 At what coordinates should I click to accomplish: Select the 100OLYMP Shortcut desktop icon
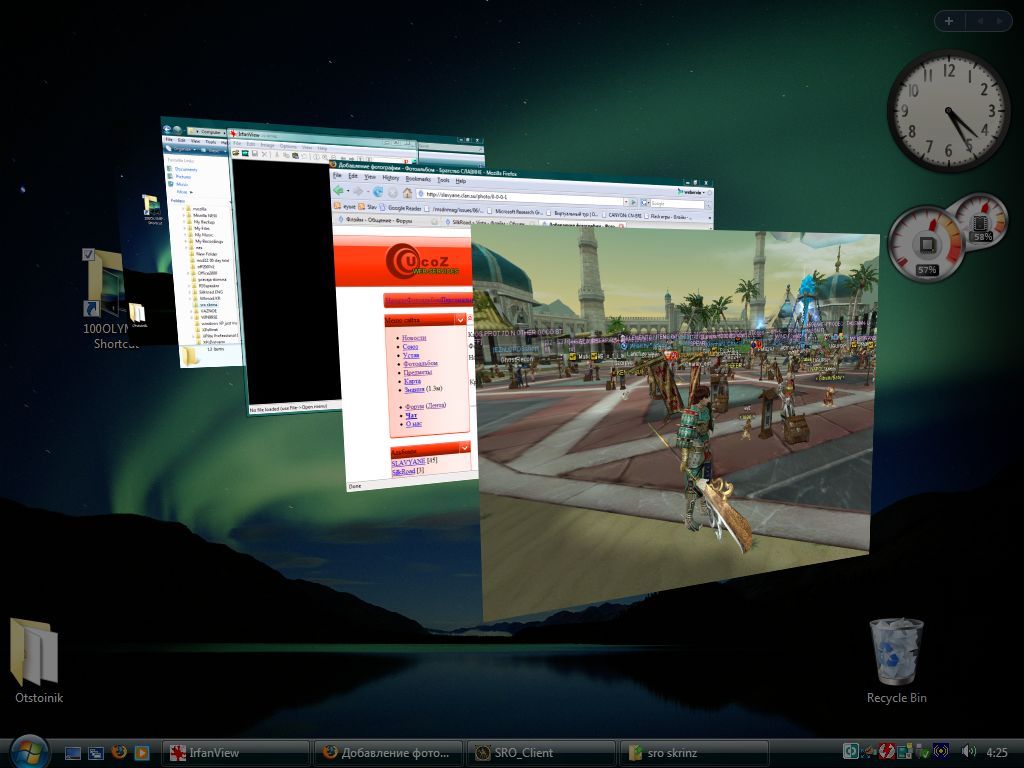click(108, 300)
